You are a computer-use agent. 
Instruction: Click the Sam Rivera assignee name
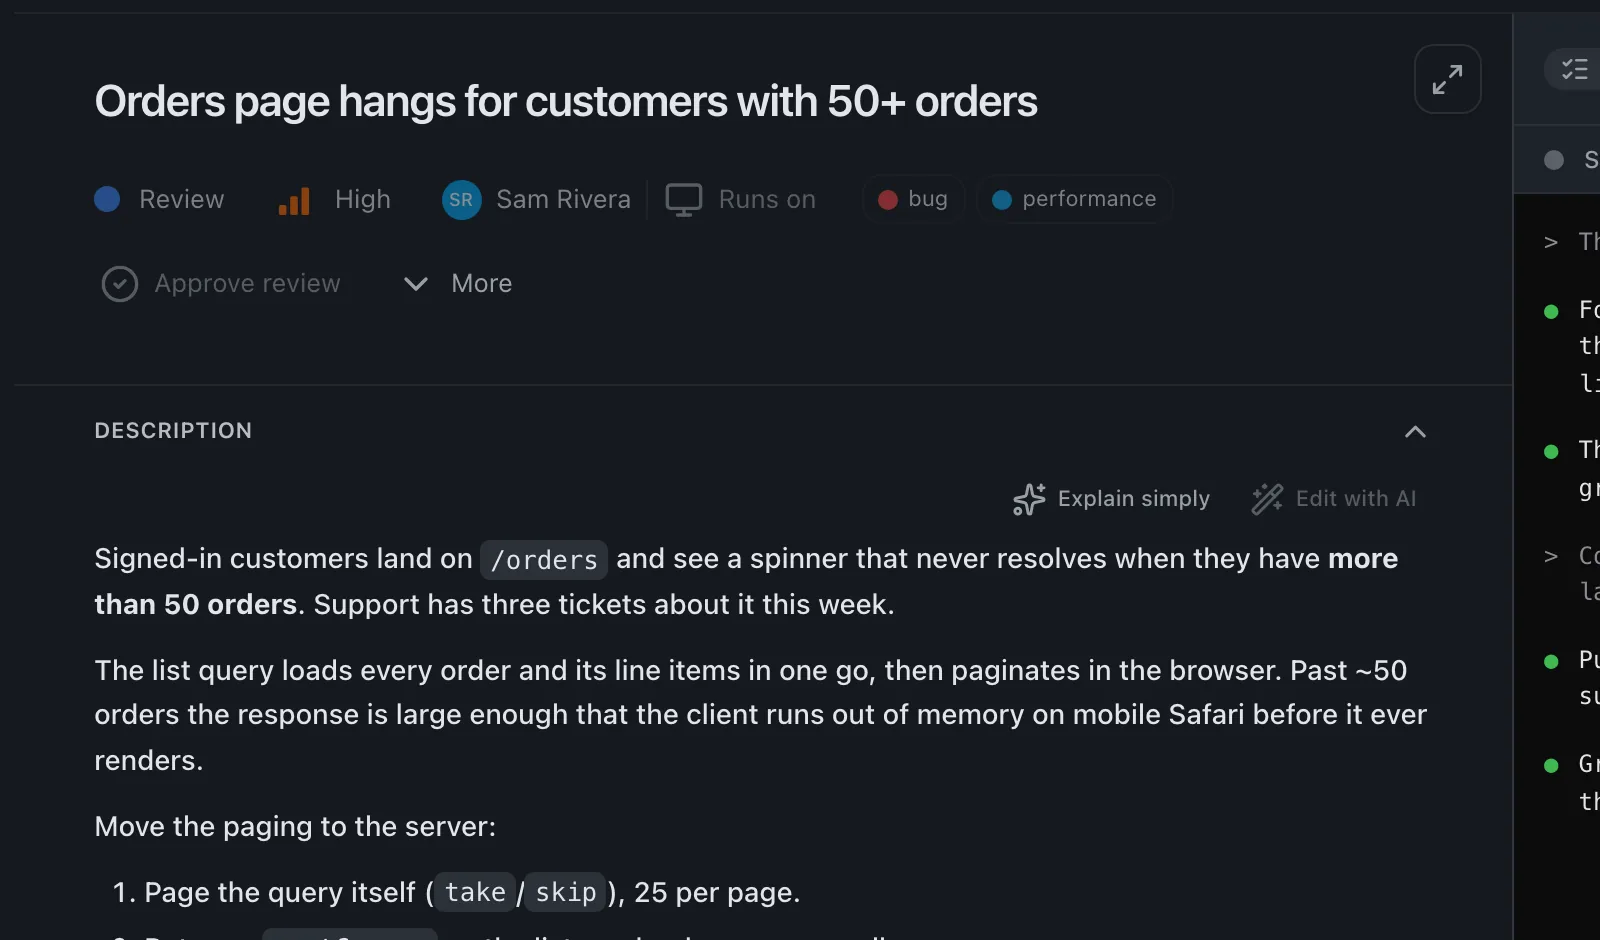(x=564, y=200)
